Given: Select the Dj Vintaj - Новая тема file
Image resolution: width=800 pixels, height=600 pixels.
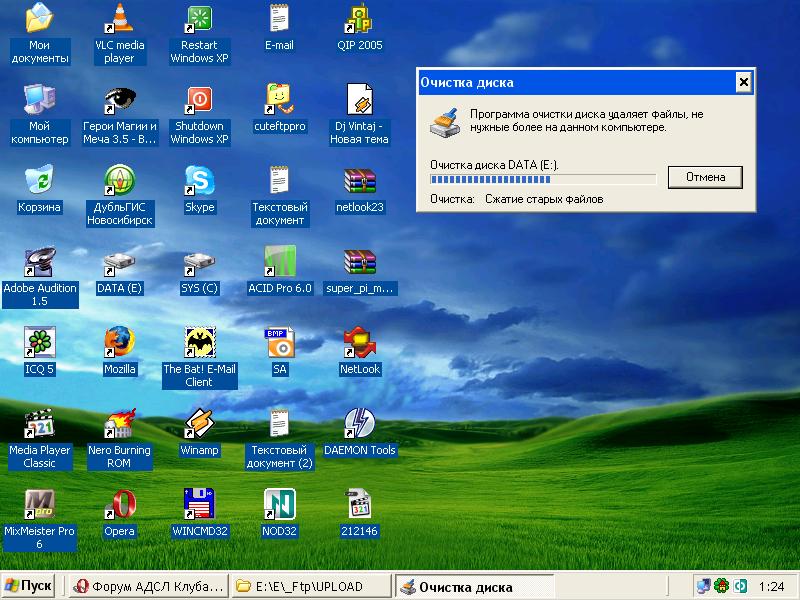Looking at the screenshot, I should tap(360, 99).
